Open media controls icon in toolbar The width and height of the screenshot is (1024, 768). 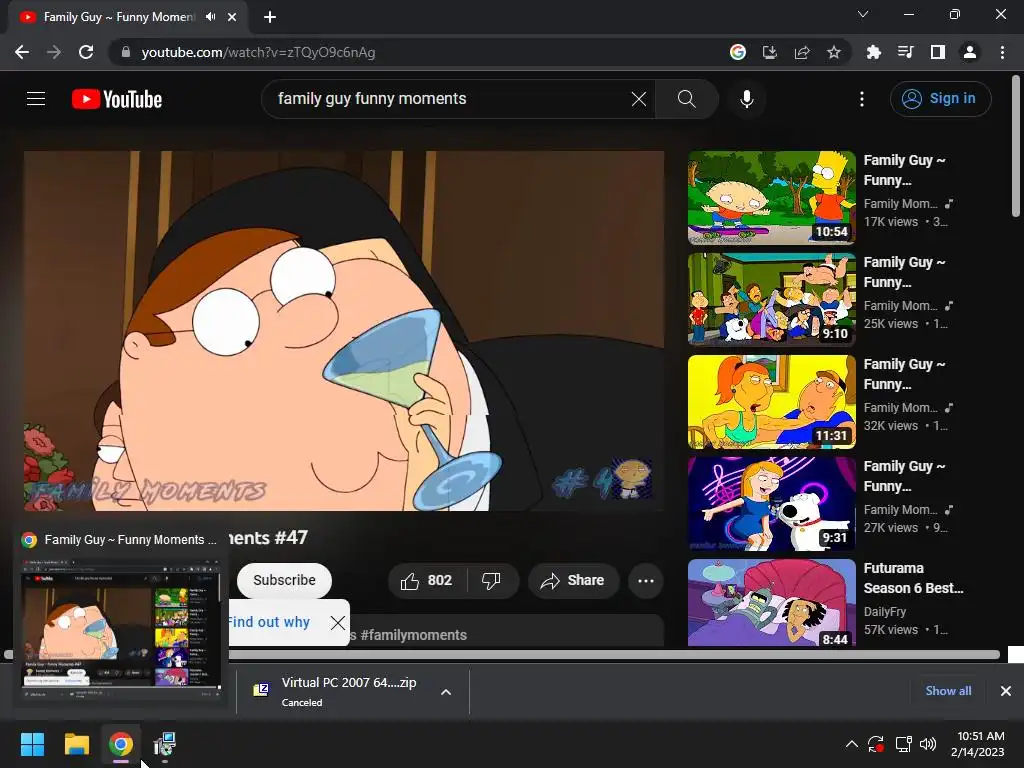(906, 52)
